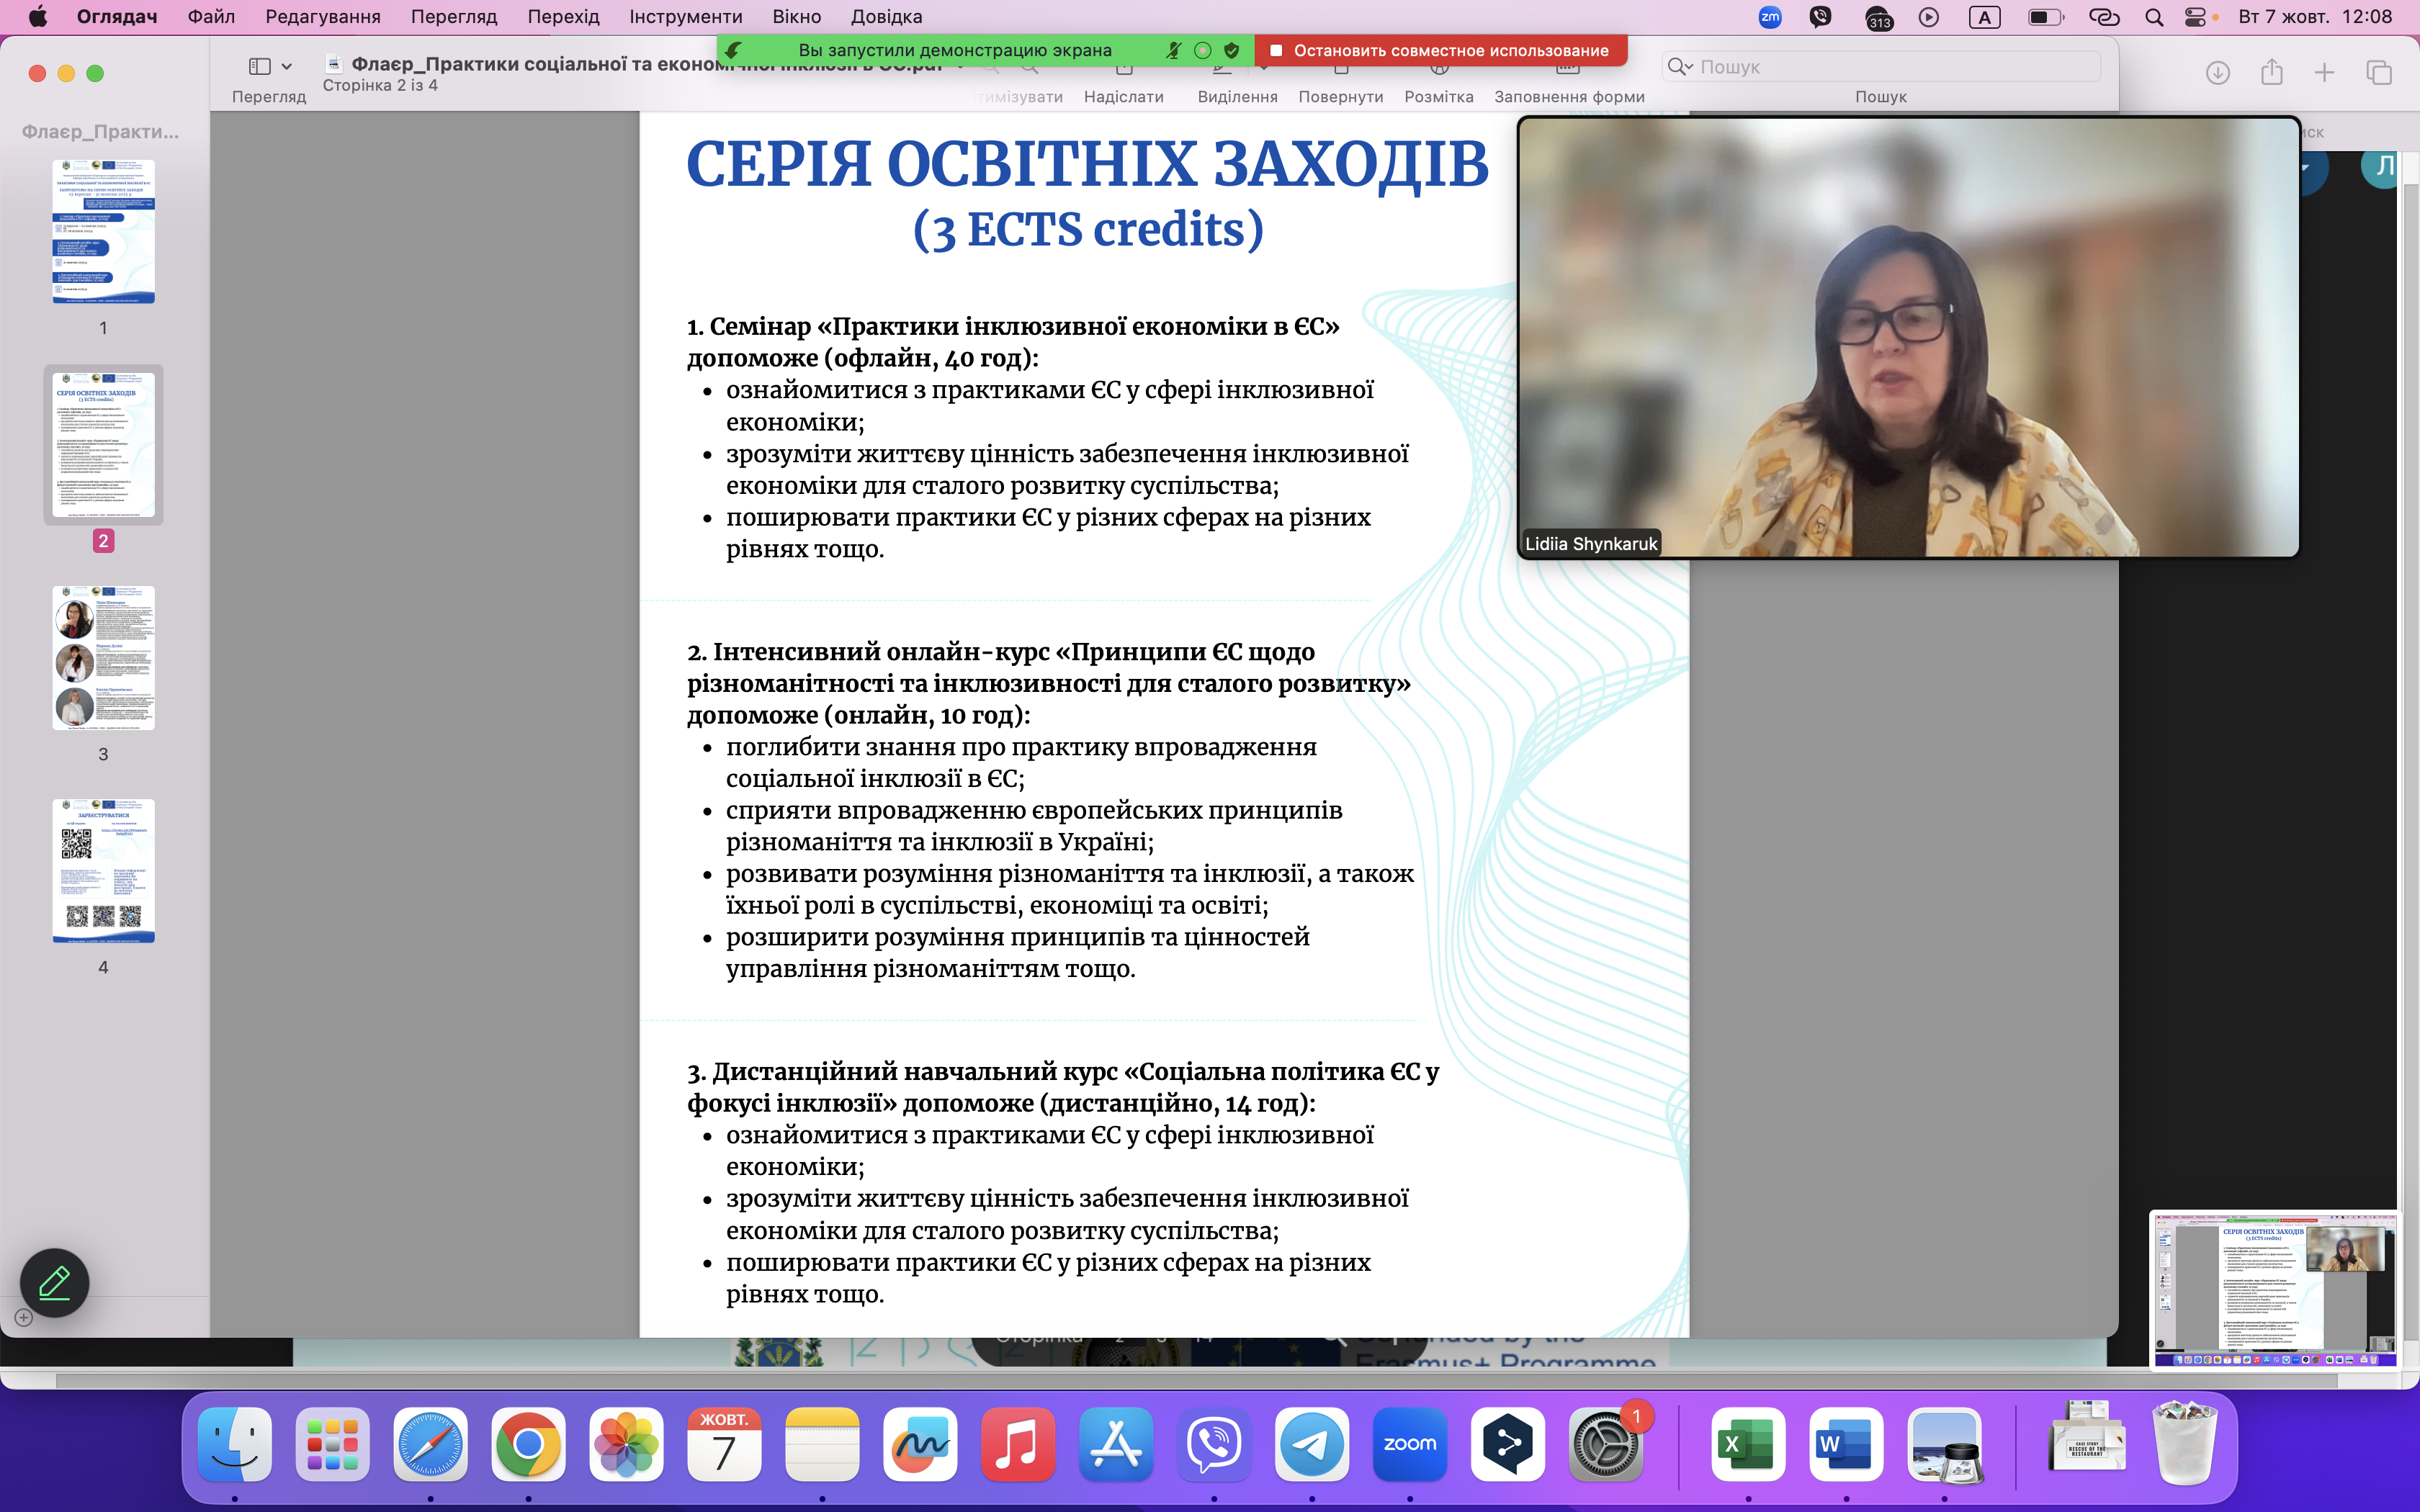The height and width of the screenshot is (1512, 2420).
Task: Open Control Center in the menu bar
Action: [x=2195, y=17]
